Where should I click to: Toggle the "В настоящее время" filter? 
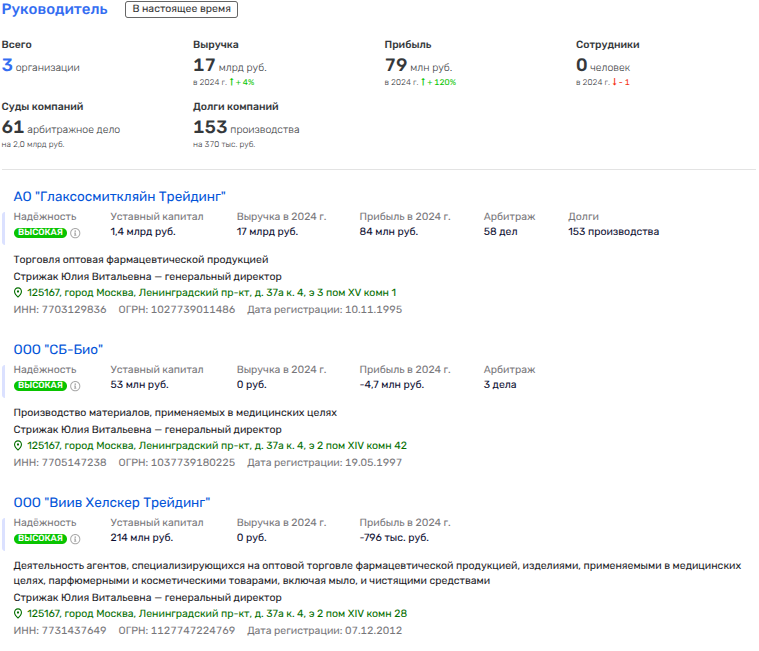181,10
